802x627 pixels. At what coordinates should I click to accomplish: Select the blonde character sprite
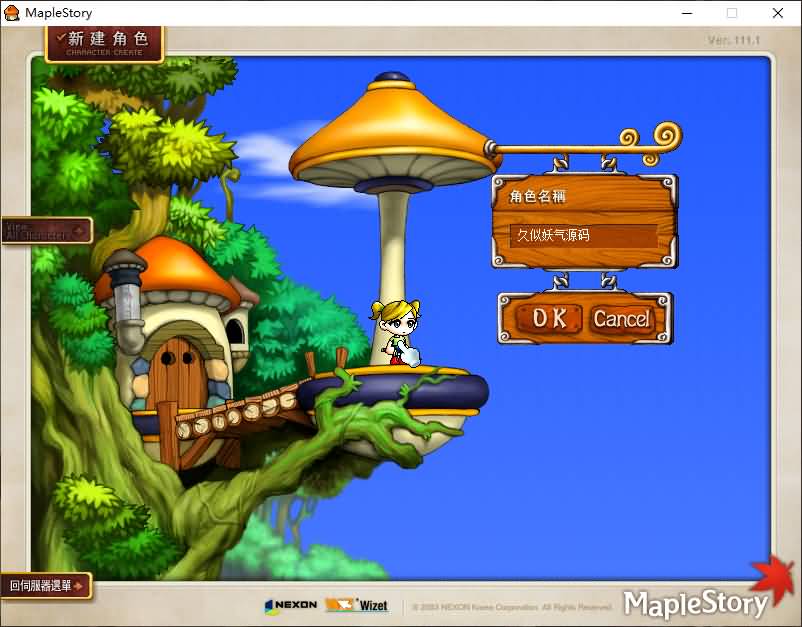pos(397,333)
